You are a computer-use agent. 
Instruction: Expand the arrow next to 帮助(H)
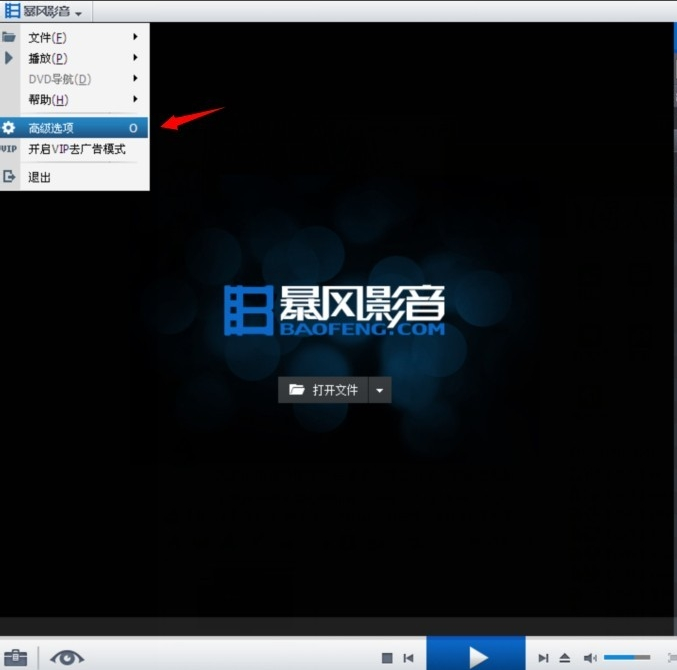pos(135,99)
